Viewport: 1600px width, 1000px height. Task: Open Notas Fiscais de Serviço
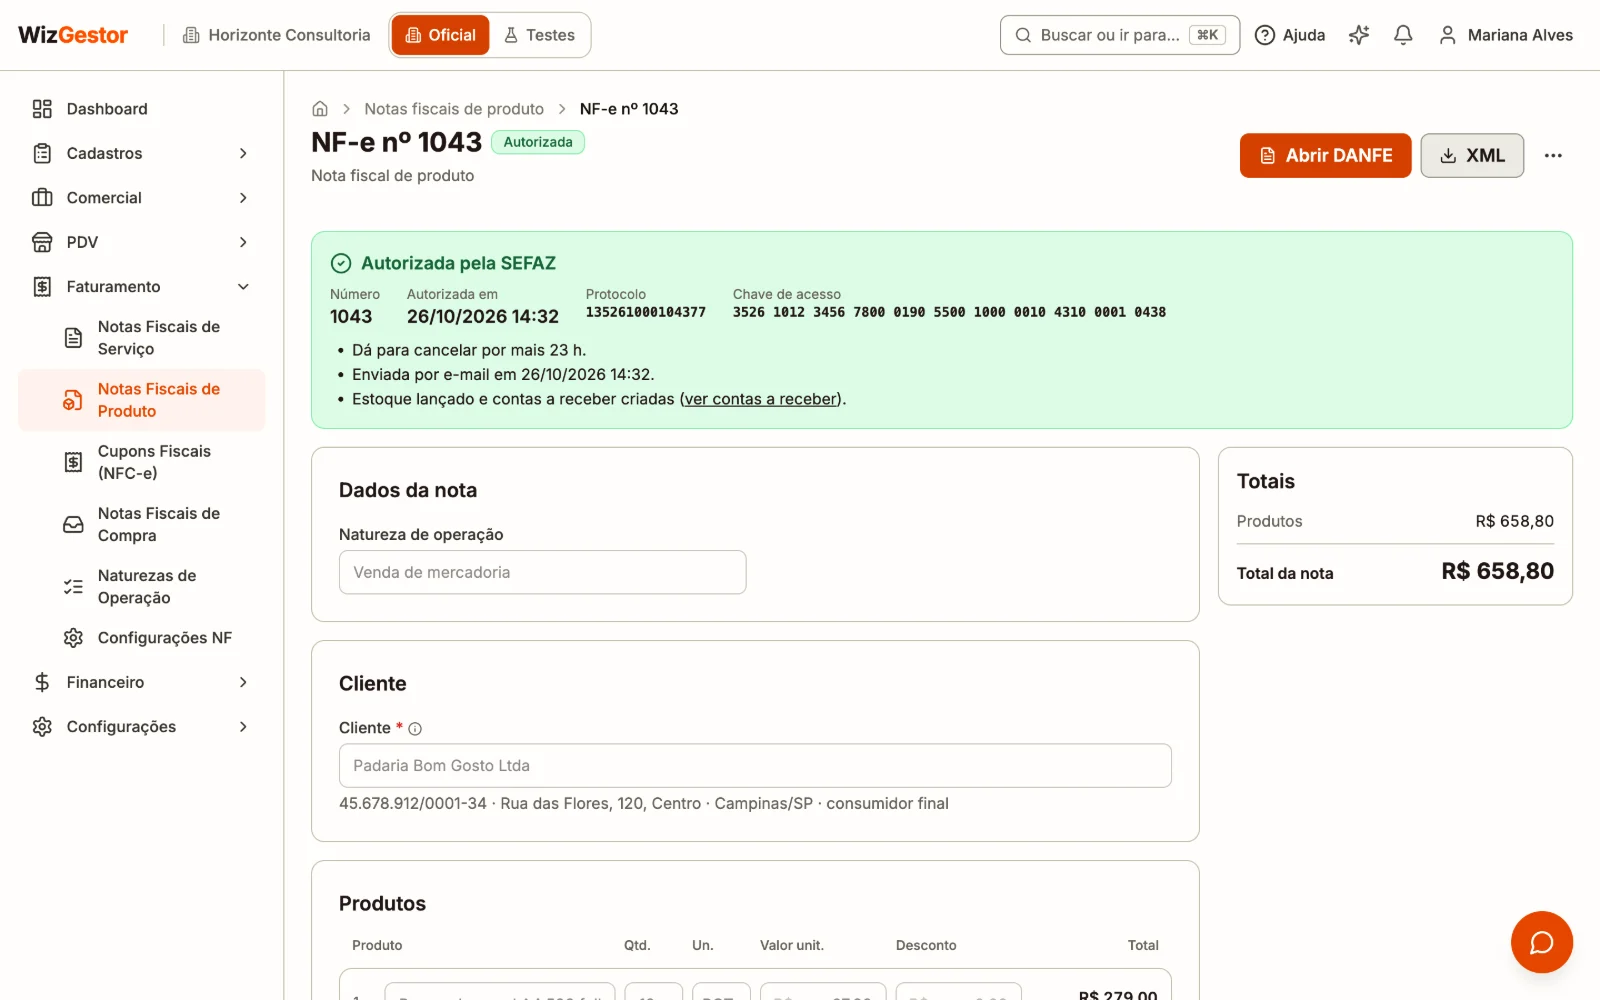pyautogui.click(x=141, y=338)
